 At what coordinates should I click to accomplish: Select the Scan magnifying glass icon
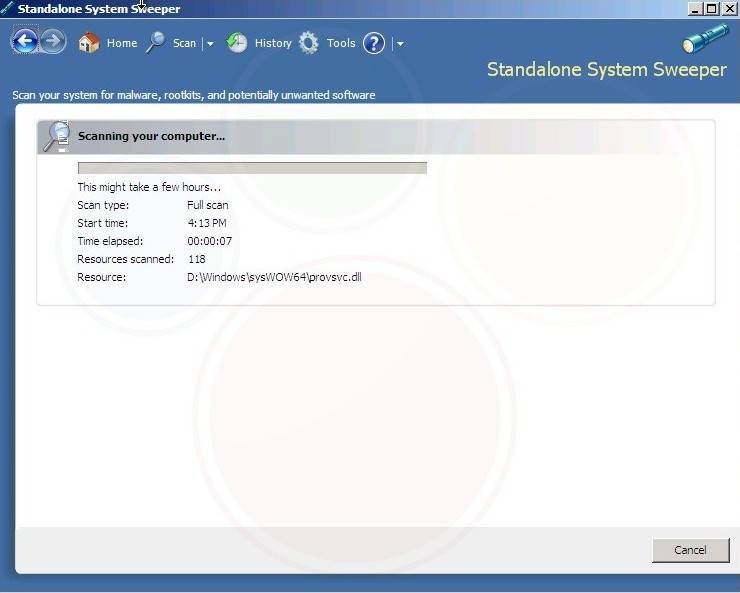pos(155,43)
